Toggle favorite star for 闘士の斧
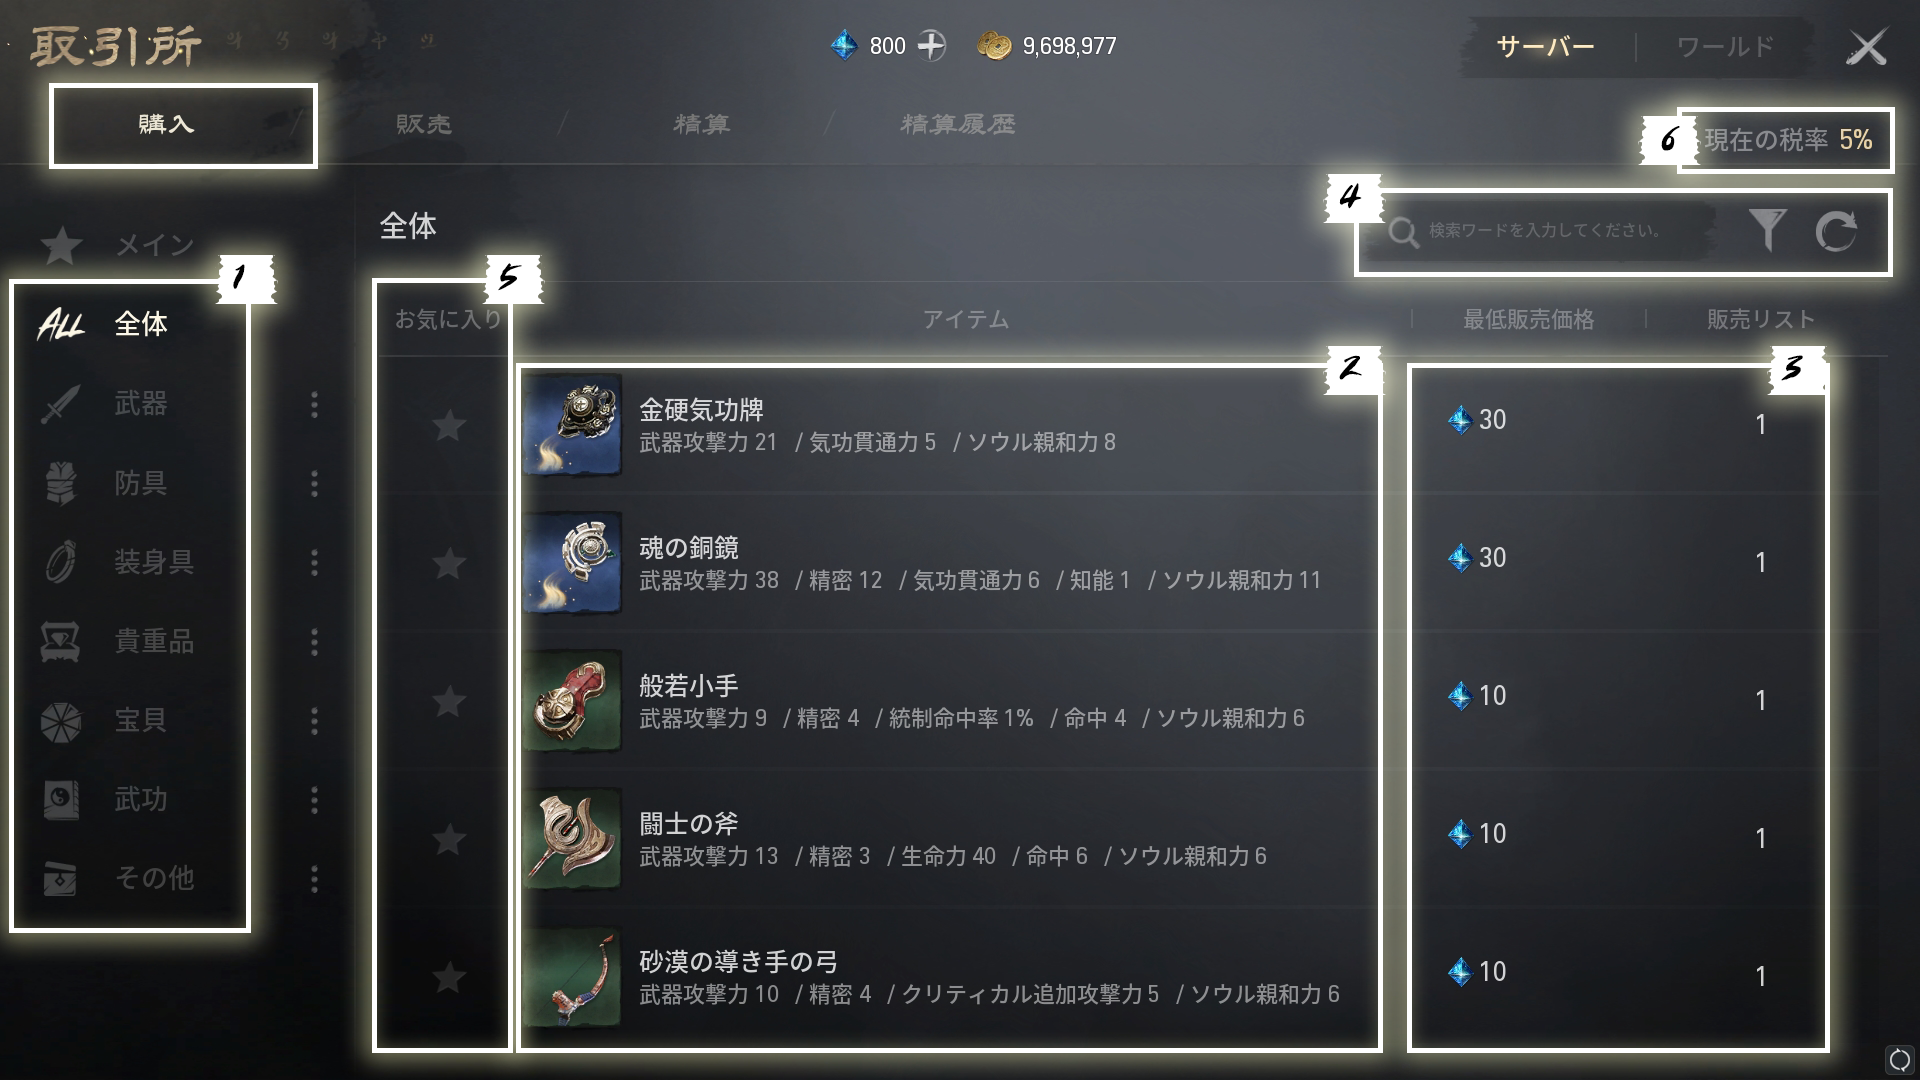1920x1080 pixels. (448, 840)
